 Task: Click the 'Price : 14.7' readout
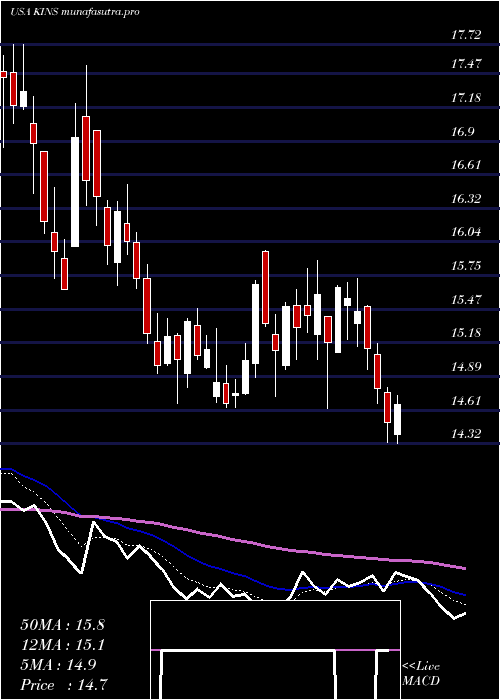click(x=64, y=685)
